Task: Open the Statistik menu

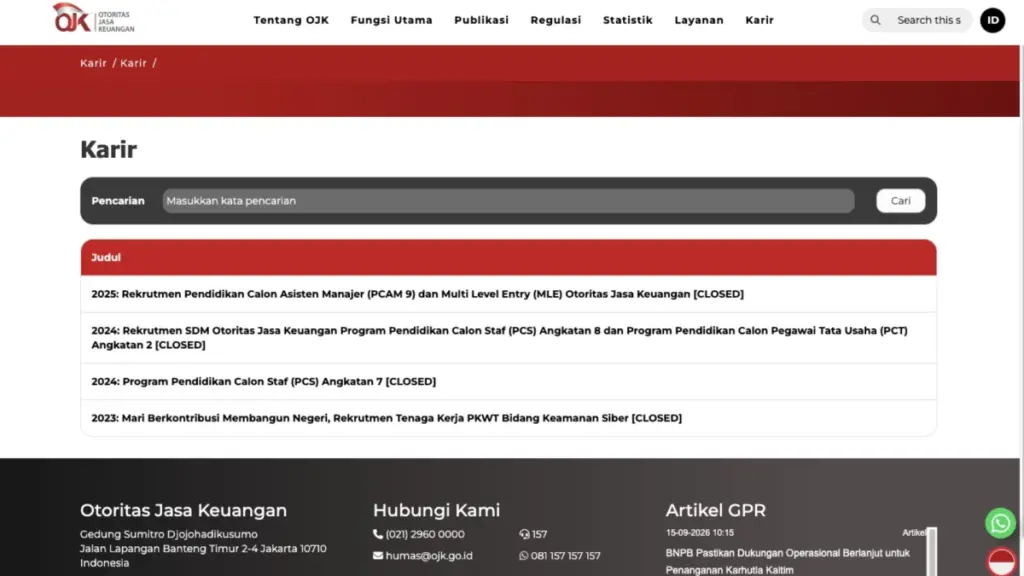Action: click(628, 20)
